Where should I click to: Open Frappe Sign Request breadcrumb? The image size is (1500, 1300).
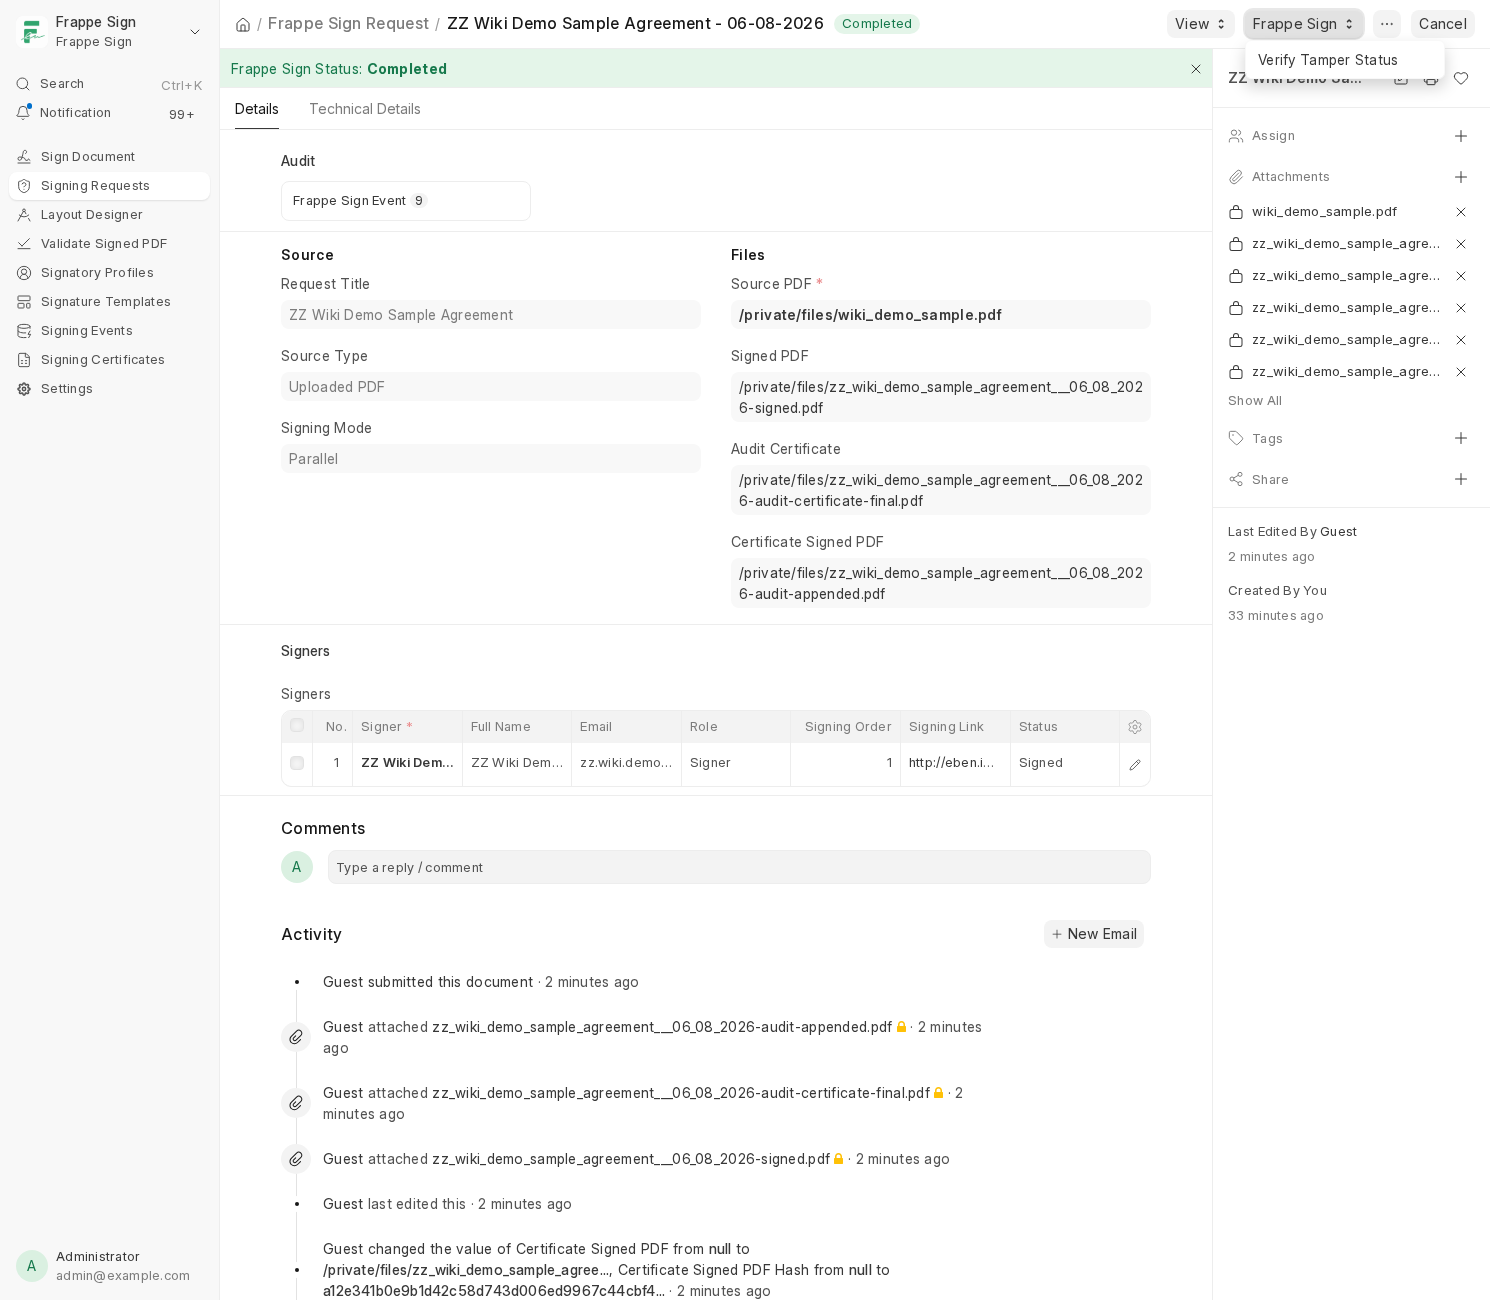[348, 24]
